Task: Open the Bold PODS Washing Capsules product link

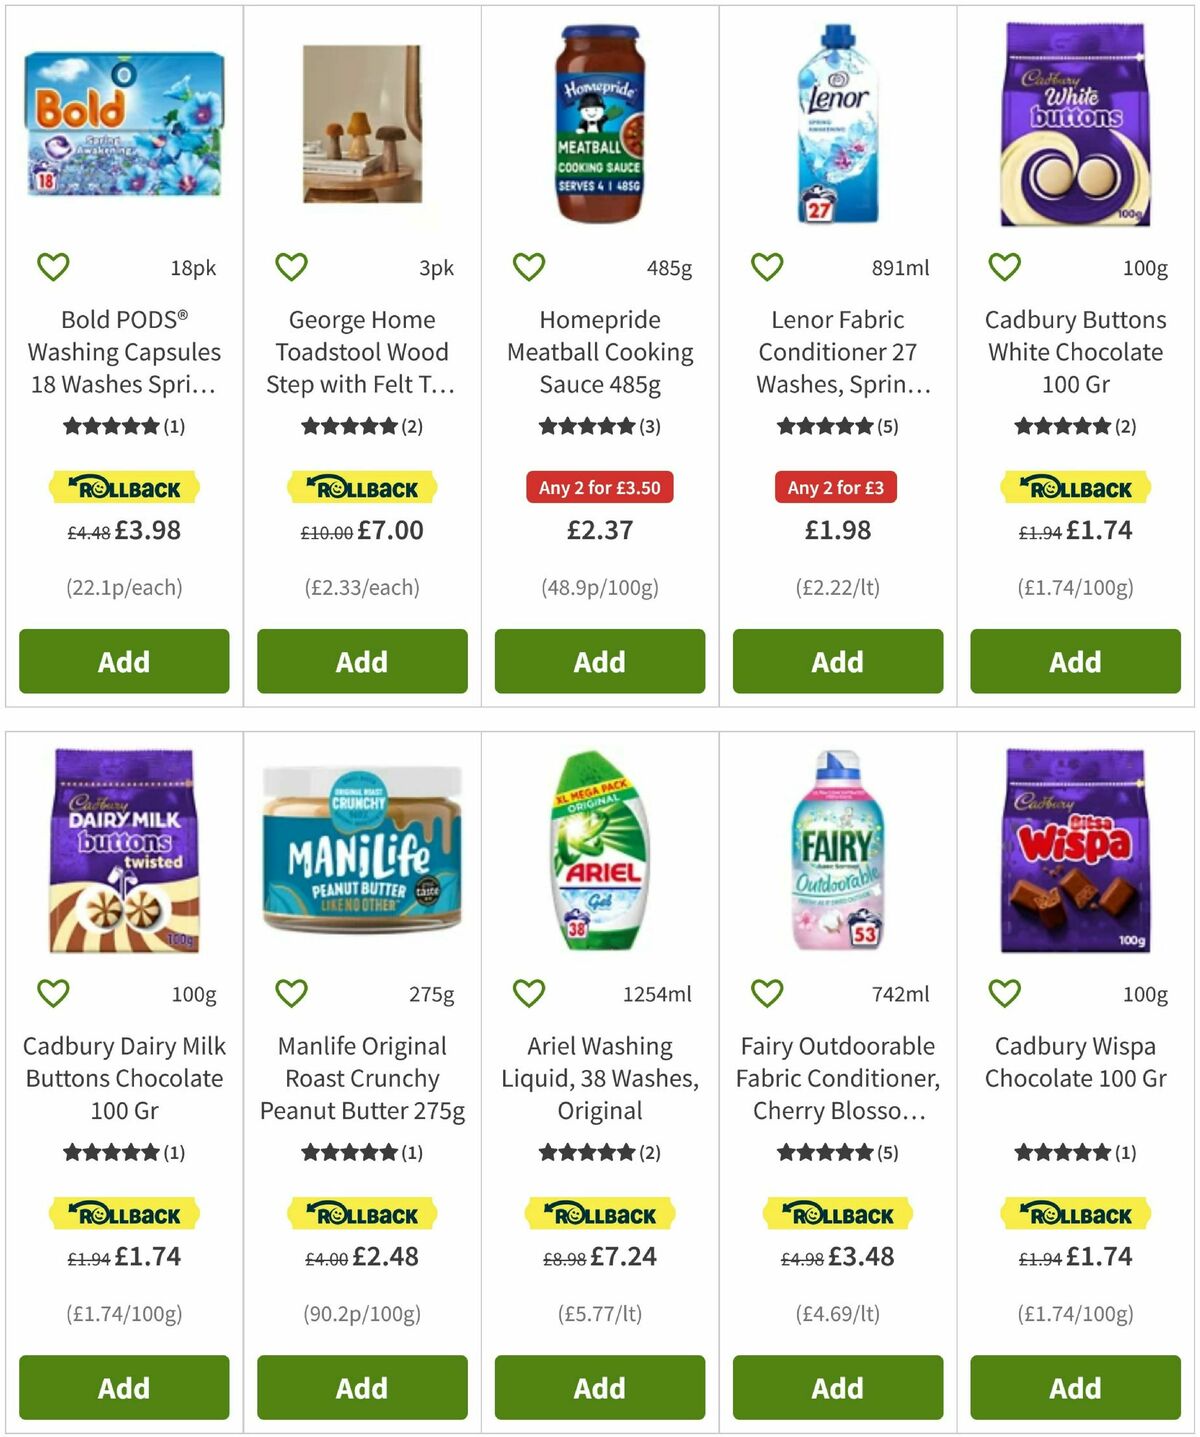Action: point(123,352)
